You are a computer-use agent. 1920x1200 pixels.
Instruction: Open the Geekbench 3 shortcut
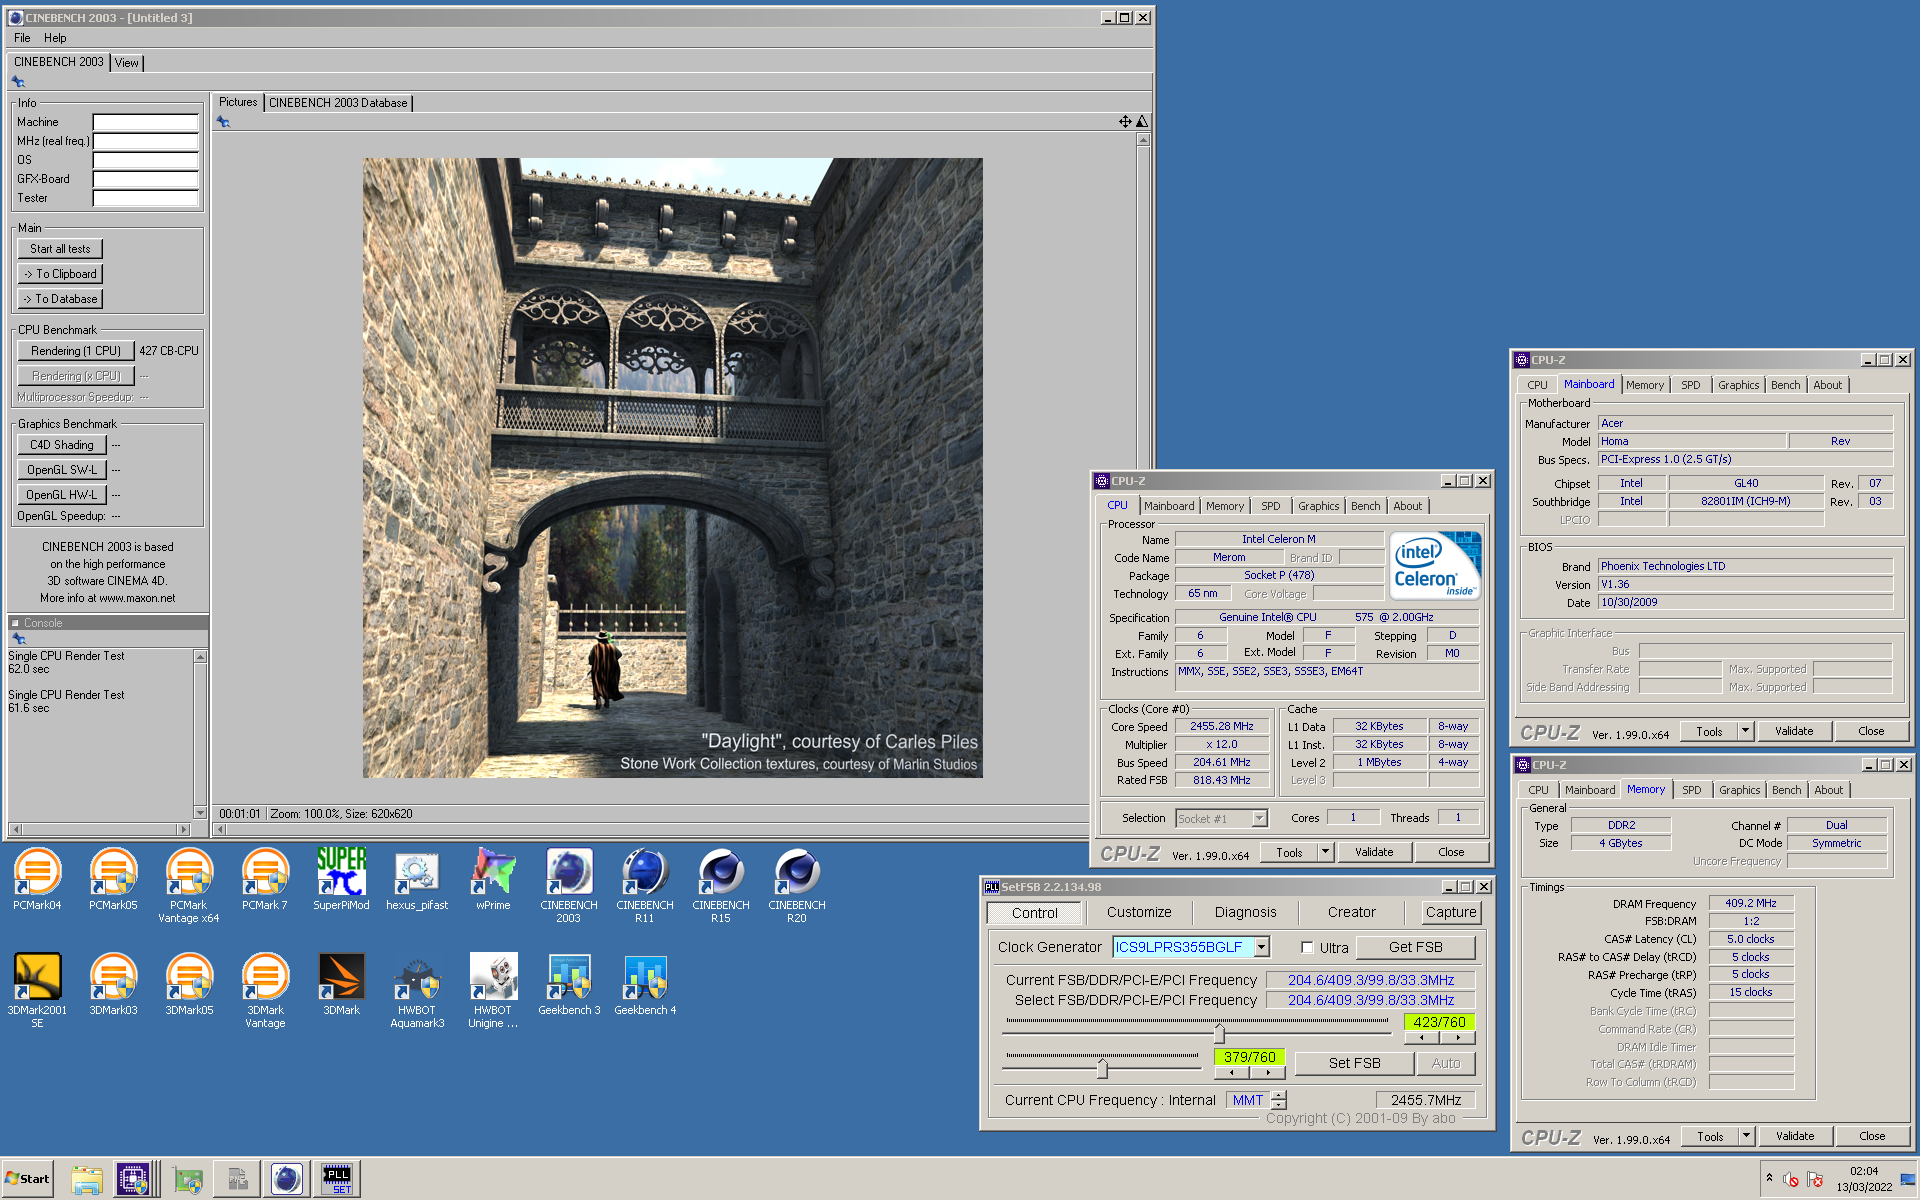(x=569, y=984)
